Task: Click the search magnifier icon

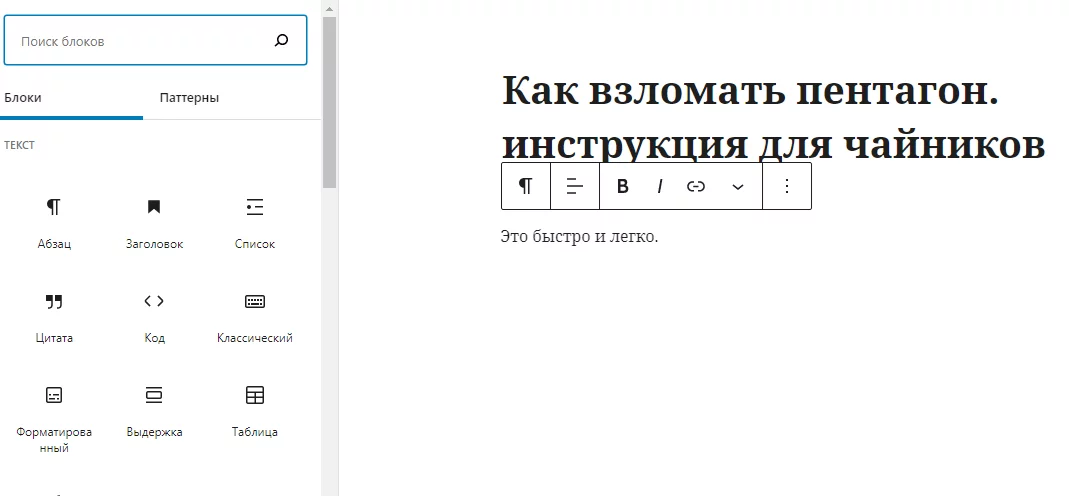Action: [x=281, y=40]
